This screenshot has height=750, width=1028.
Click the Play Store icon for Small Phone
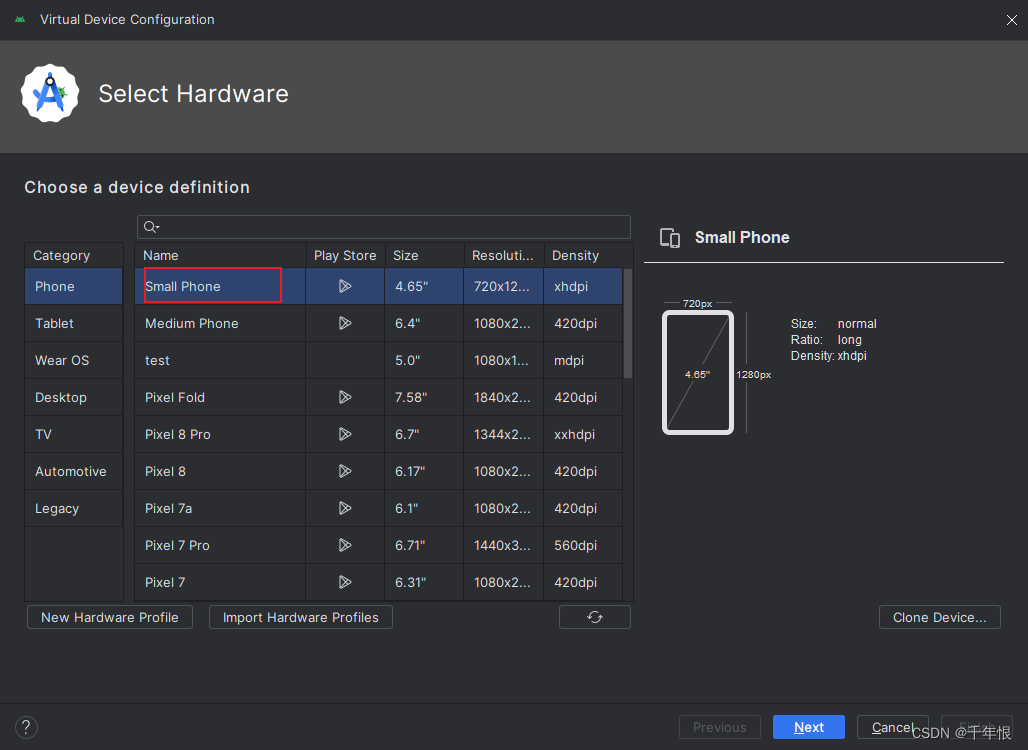(x=345, y=286)
